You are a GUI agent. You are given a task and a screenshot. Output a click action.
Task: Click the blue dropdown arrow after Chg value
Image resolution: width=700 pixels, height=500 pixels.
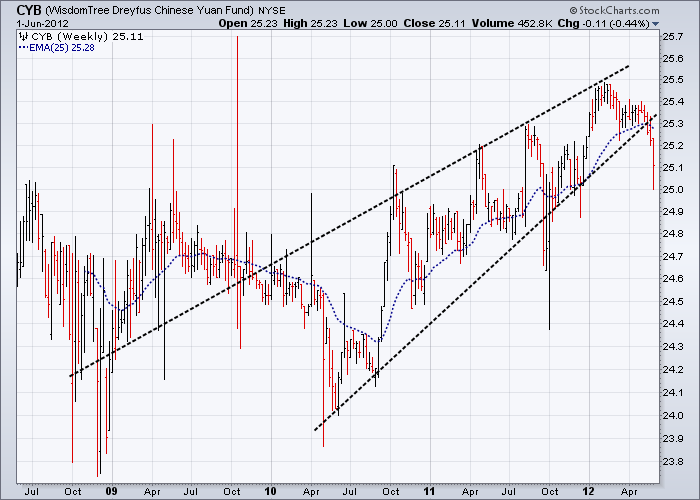(655, 24)
